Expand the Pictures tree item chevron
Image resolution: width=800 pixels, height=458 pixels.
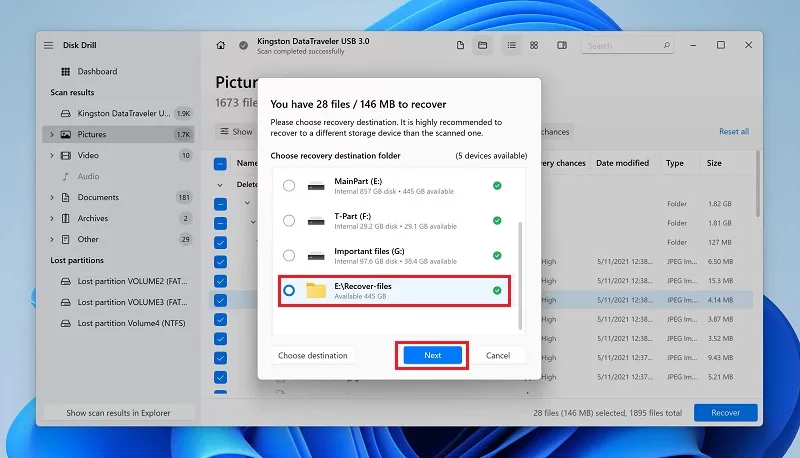pyautogui.click(x=52, y=134)
